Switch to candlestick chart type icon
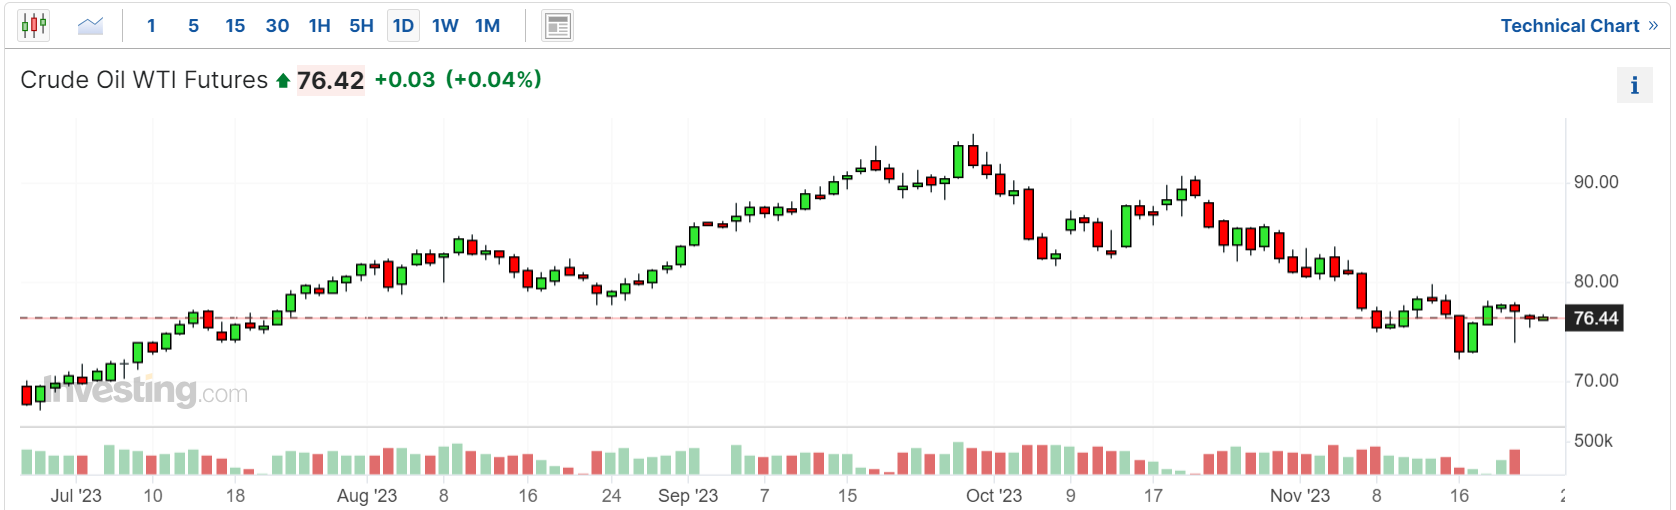 coord(34,26)
